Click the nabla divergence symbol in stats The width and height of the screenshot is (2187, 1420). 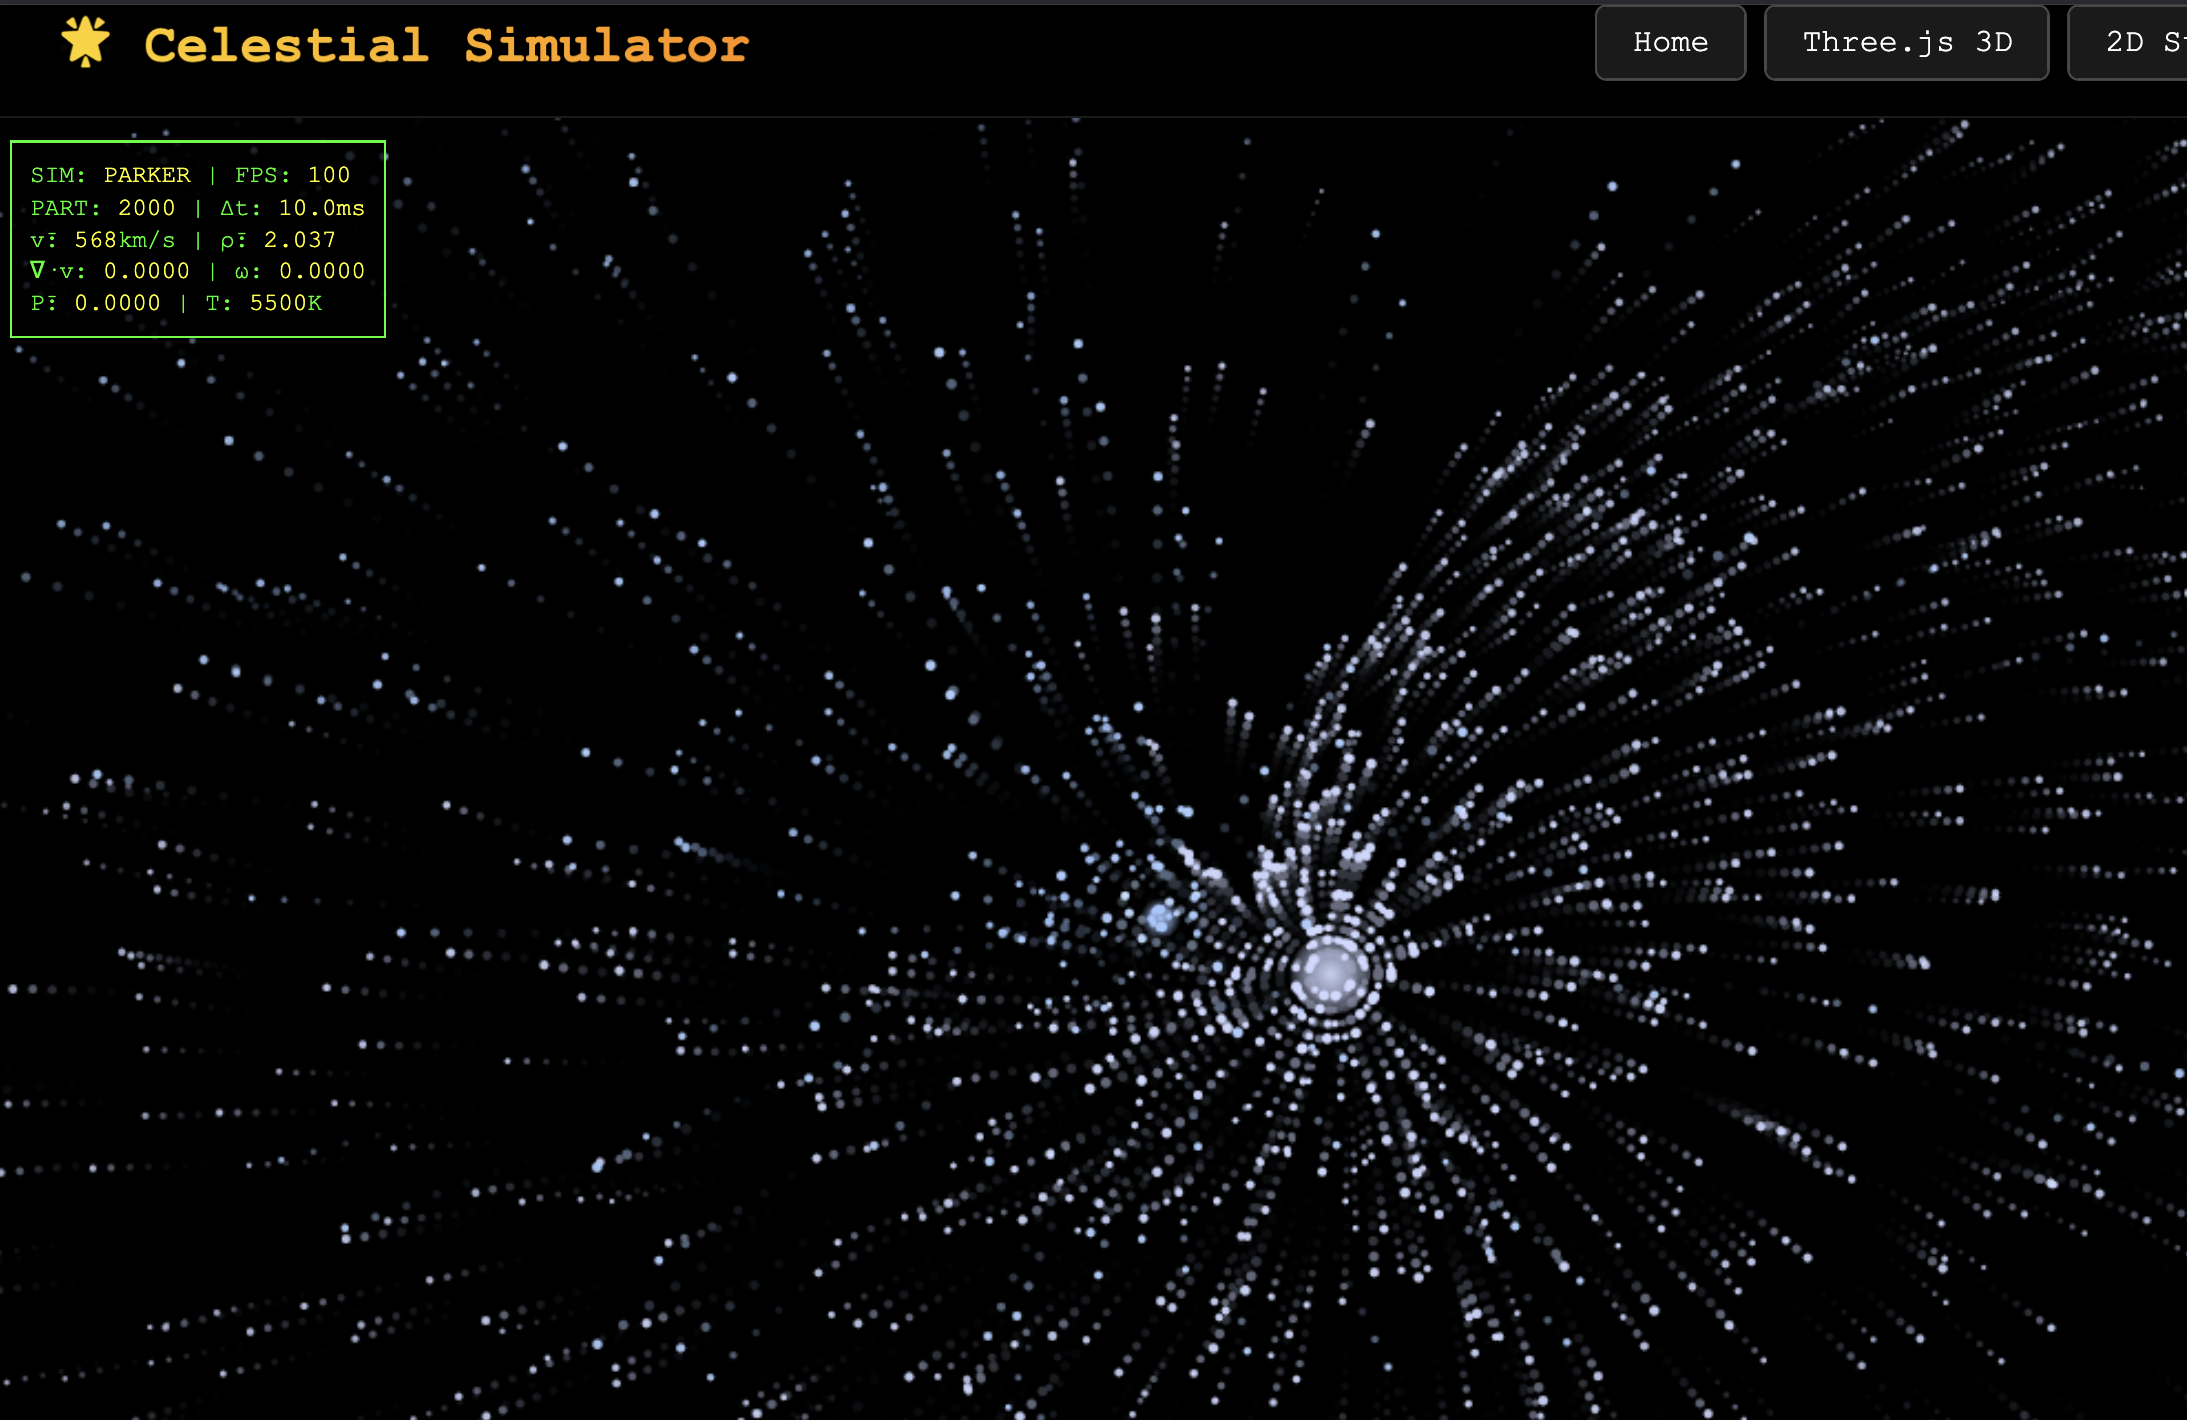[x=37, y=270]
